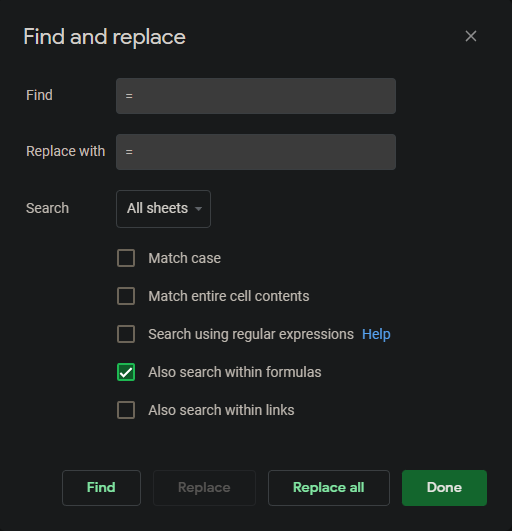Check the Also search within links box
Screen dimensions: 512x531
click(x=126, y=410)
